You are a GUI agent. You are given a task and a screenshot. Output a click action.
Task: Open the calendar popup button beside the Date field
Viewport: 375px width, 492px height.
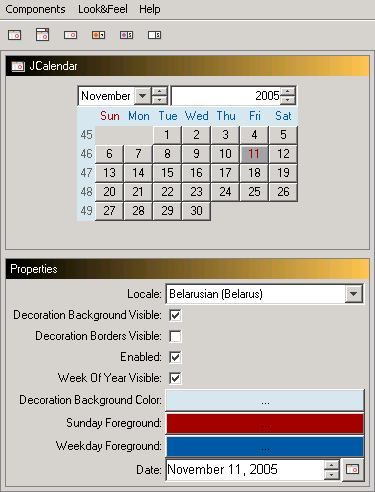click(x=353, y=469)
